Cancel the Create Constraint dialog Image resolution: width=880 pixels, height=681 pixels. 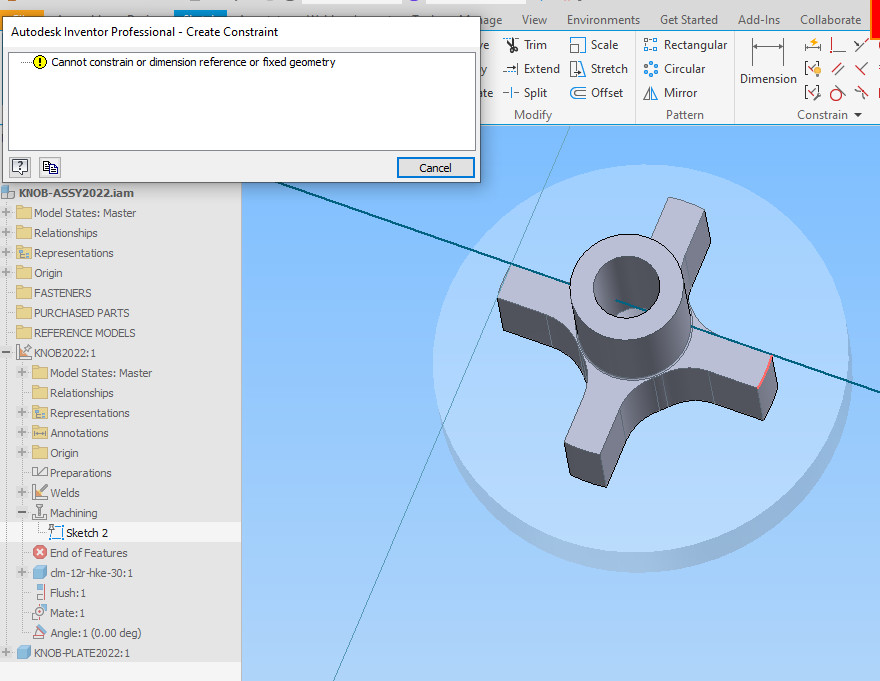coord(435,167)
